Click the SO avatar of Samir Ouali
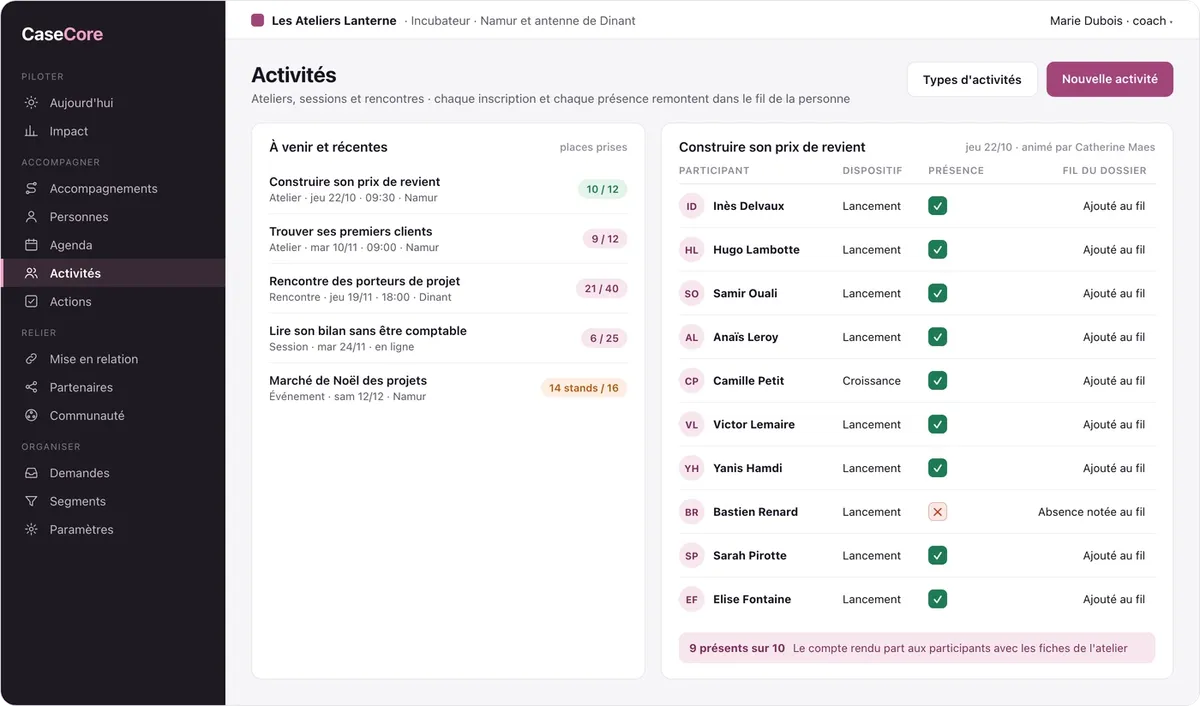The width and height of the screenshot is (1200, 706). 692,293
